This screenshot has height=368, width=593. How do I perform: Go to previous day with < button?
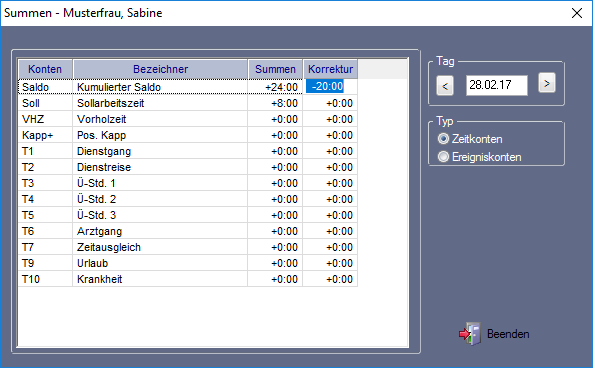(445, 86)
